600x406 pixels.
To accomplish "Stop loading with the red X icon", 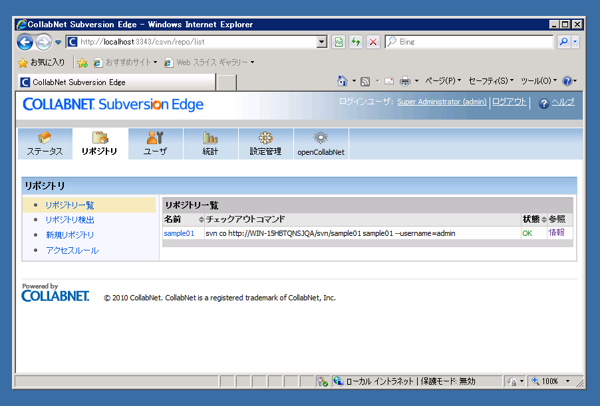I will pyautogui.click(x=373, y=42).
